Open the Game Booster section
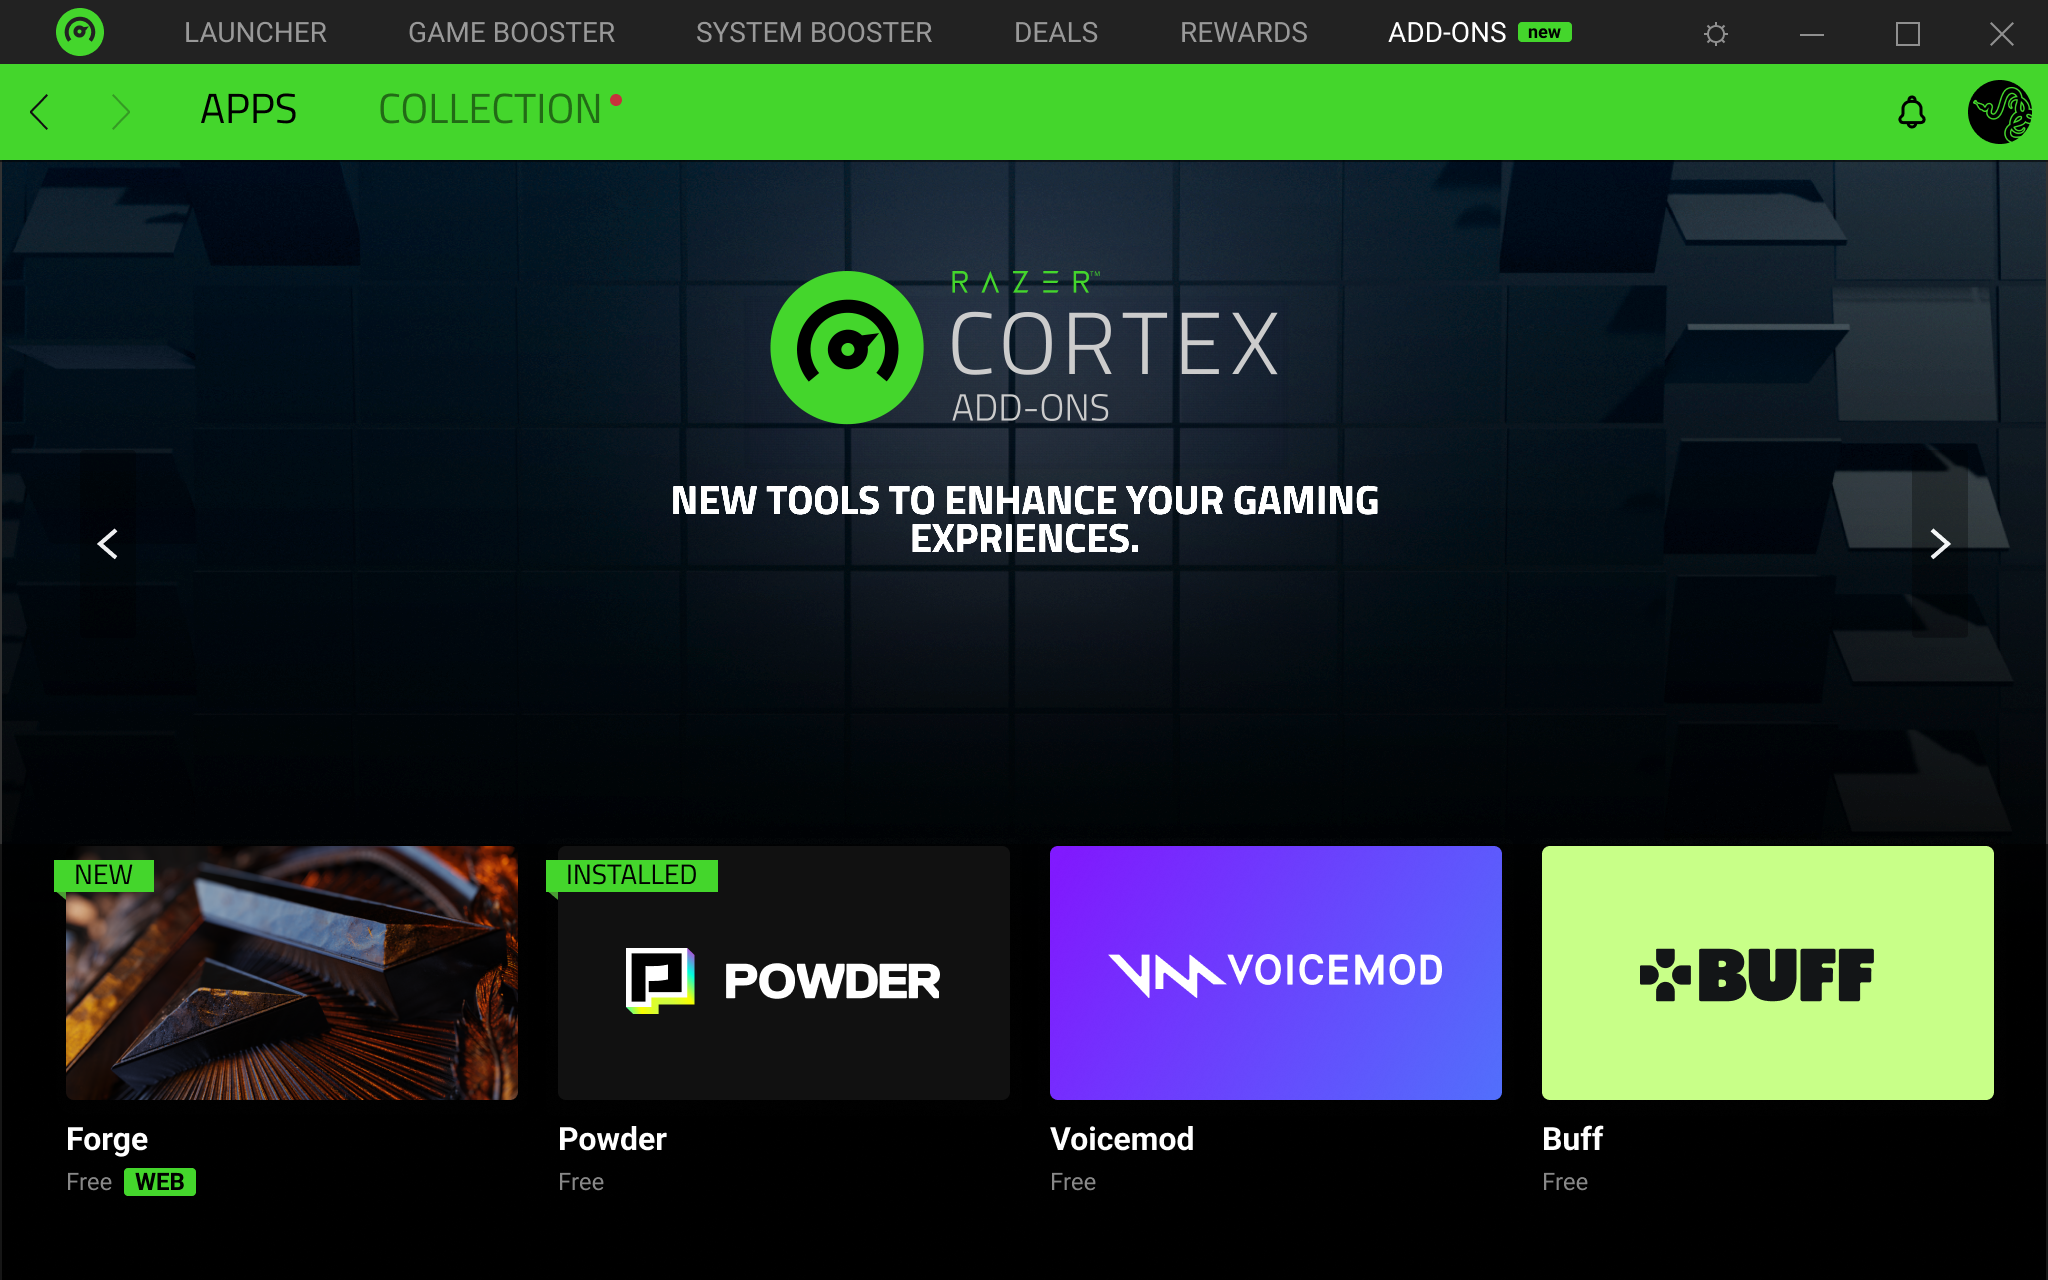The width and height of the screenshot is (2048, 1280). (x=509, y=31)
